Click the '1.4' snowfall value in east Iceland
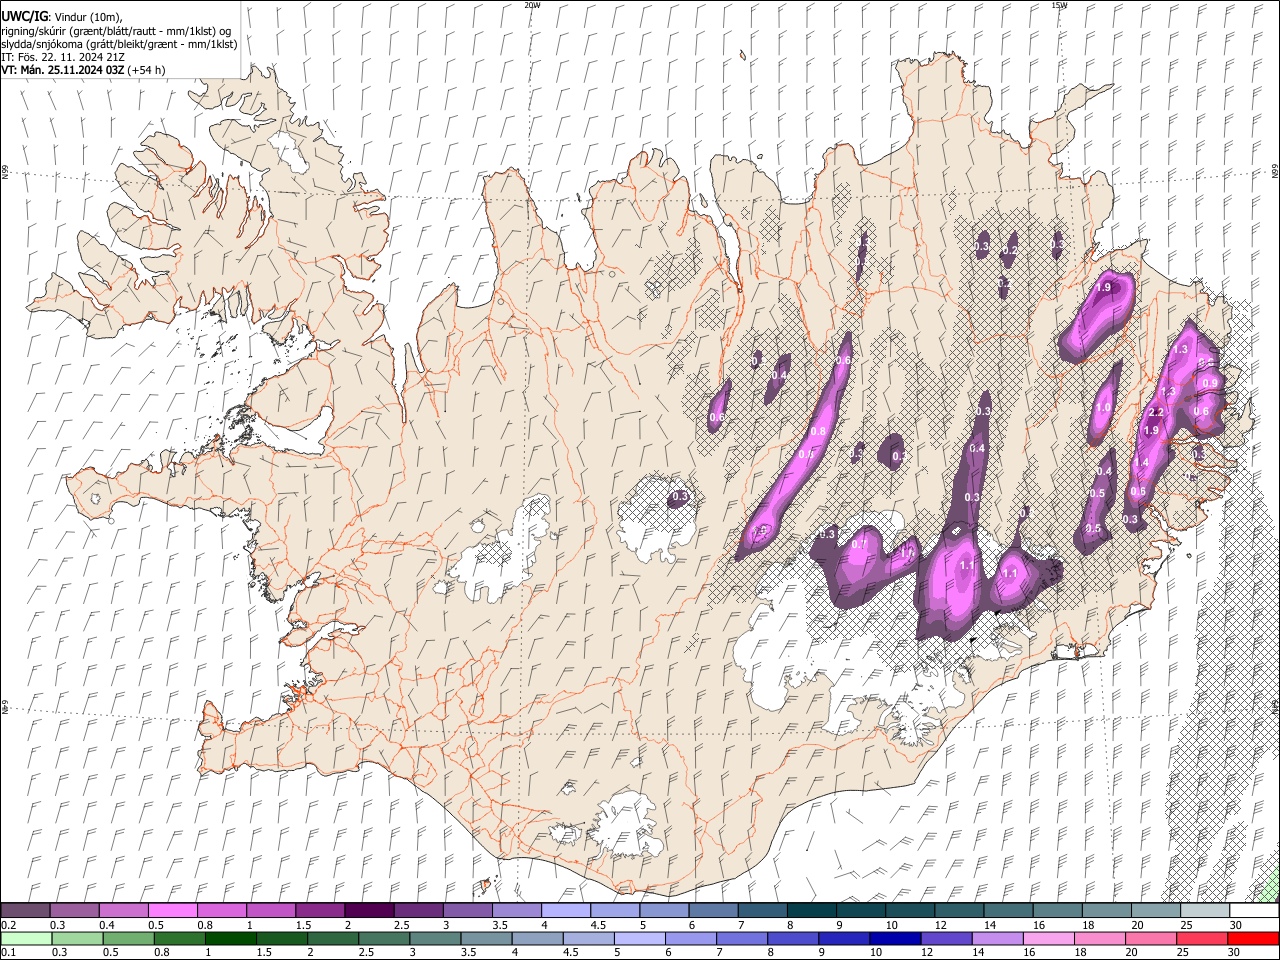Viewport: 1280px width, 960px height. [1142, 462]
